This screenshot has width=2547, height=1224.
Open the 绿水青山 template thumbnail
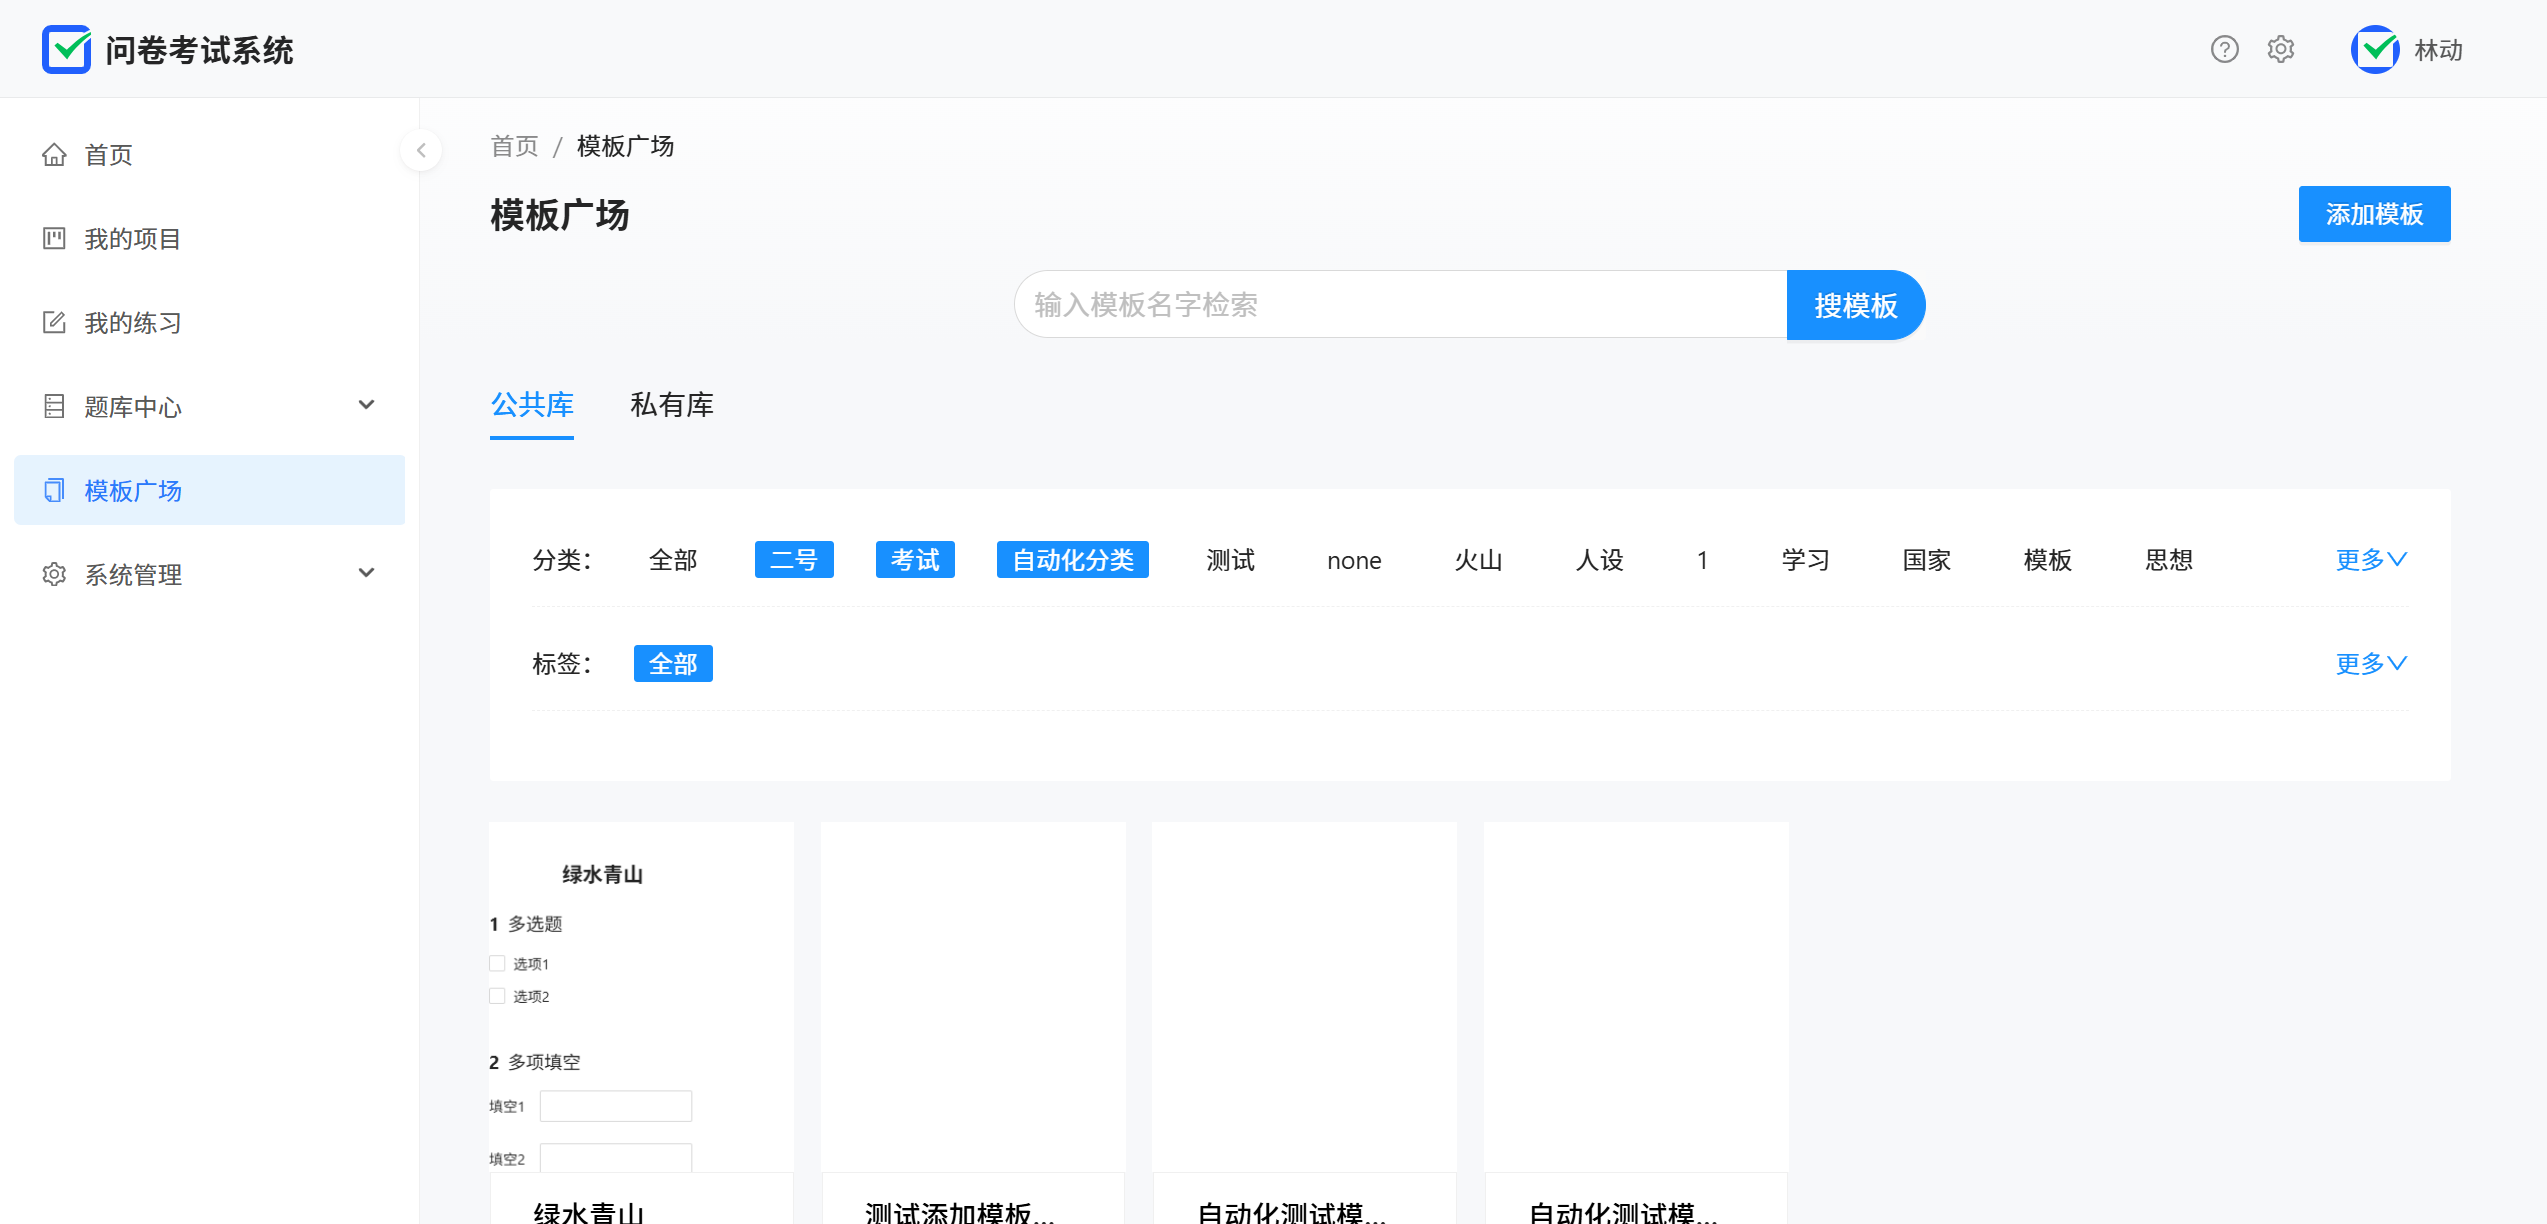click(641, 996)
